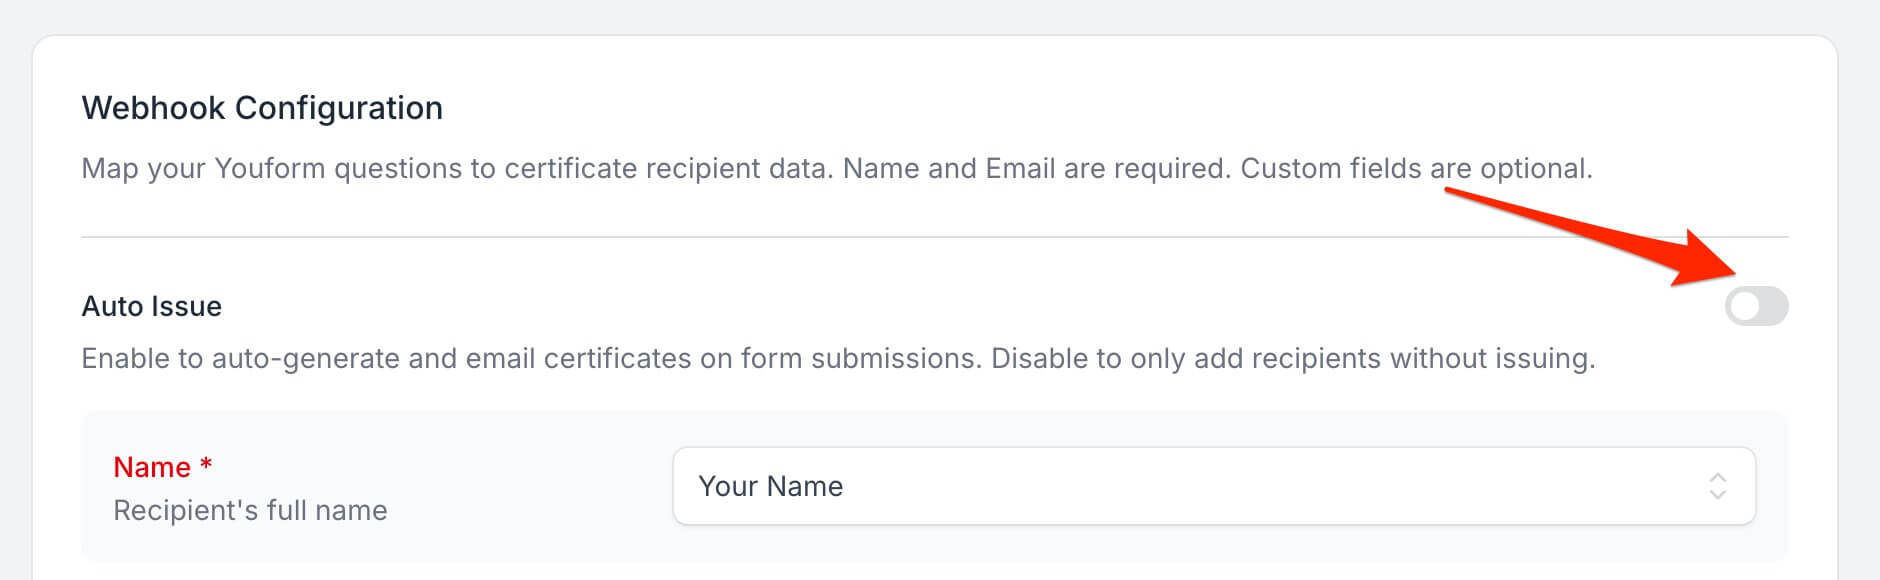Click the divider line below the description

click(x=935, y=237)
